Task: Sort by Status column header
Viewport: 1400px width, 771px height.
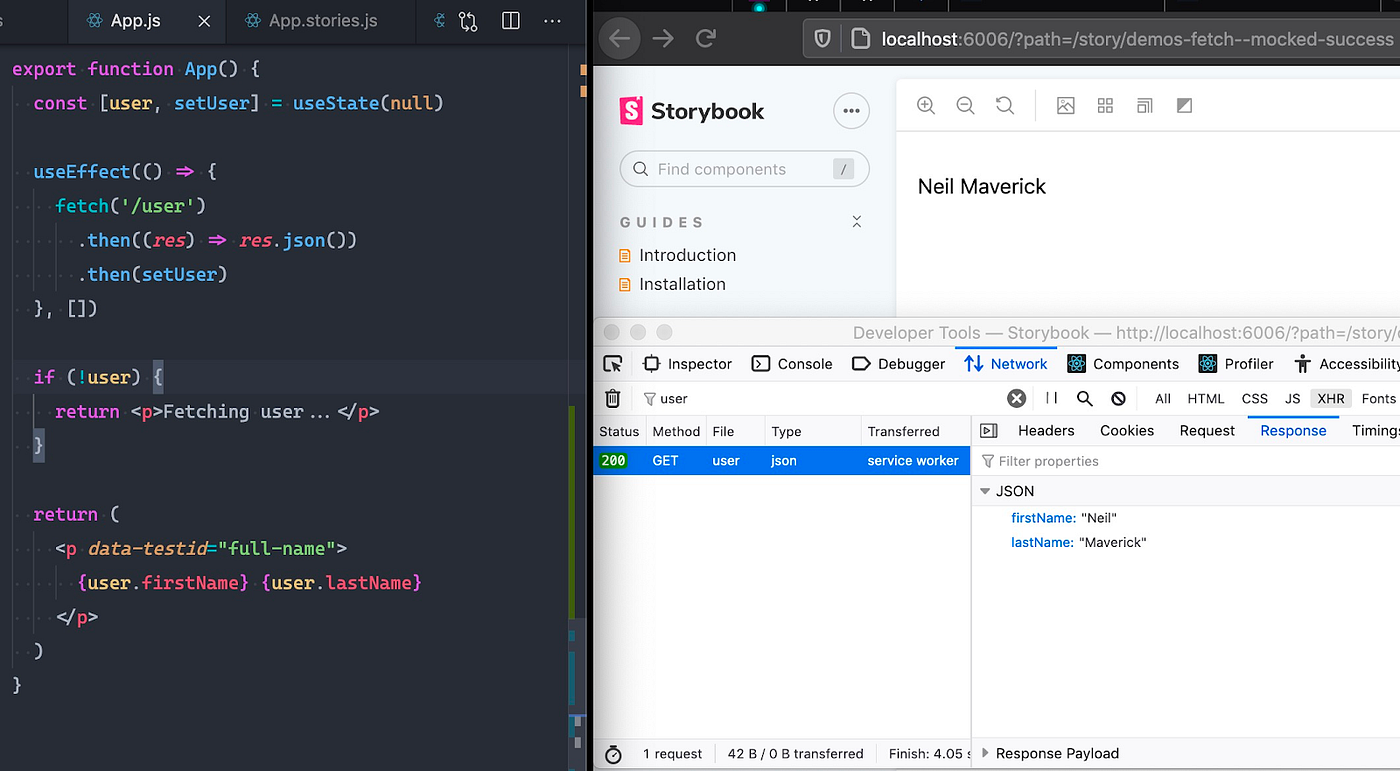Action: tap(619, 432)
